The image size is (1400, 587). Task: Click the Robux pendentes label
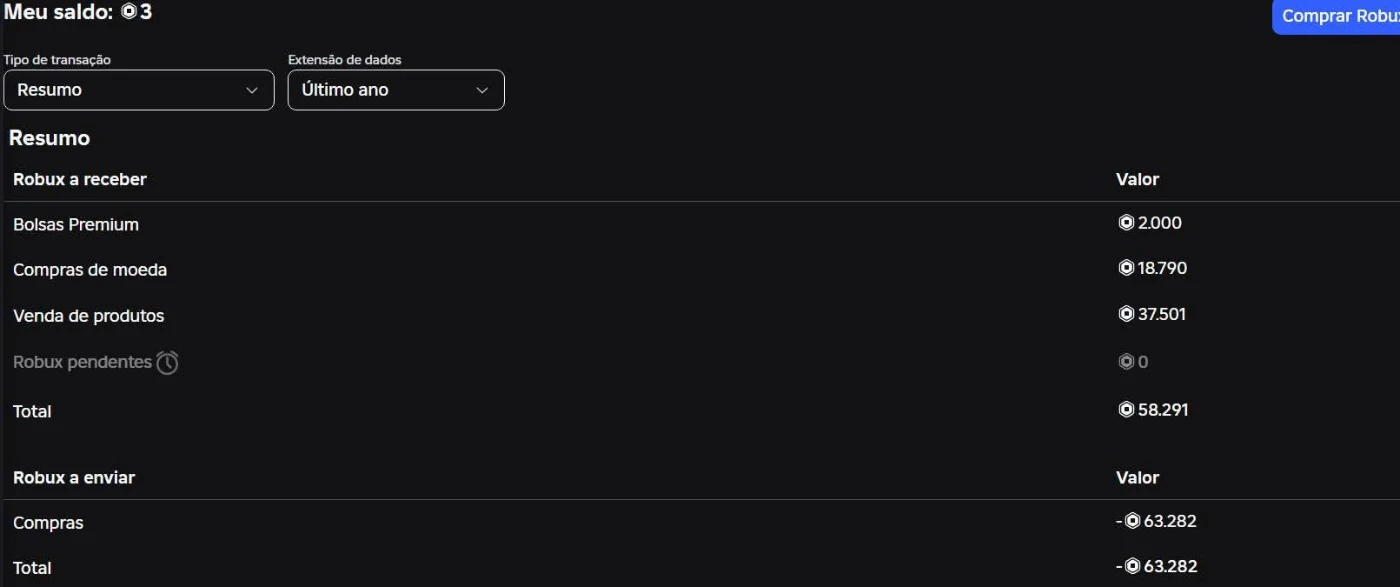tap(82, 362)
